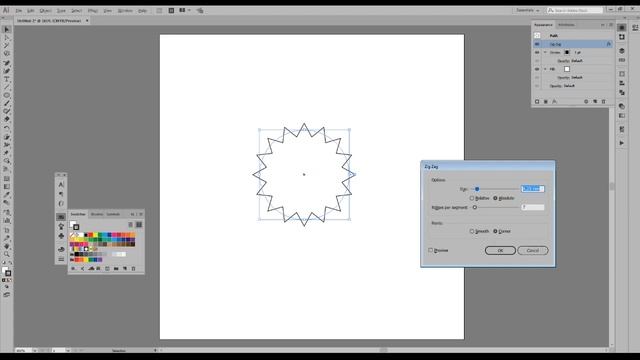The height and width of the screenshot is (360, 640).
Task: Open the File menu
Action: [x=18, y=11]
